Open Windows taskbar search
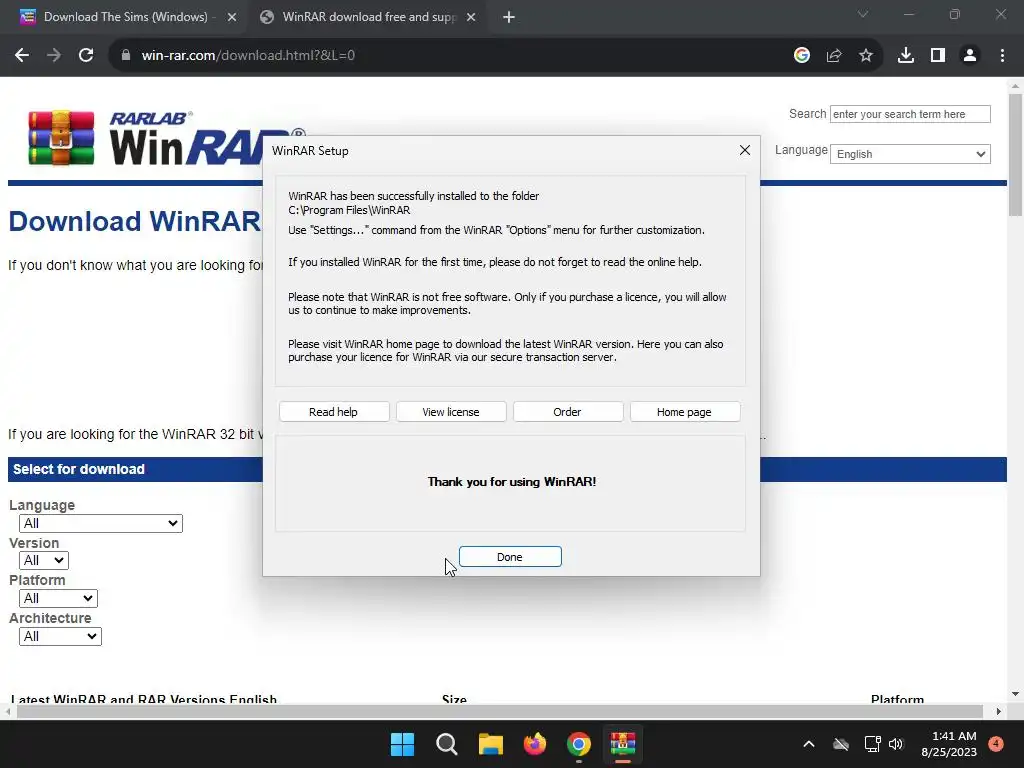1024x768 pixels. pos(447,744)
